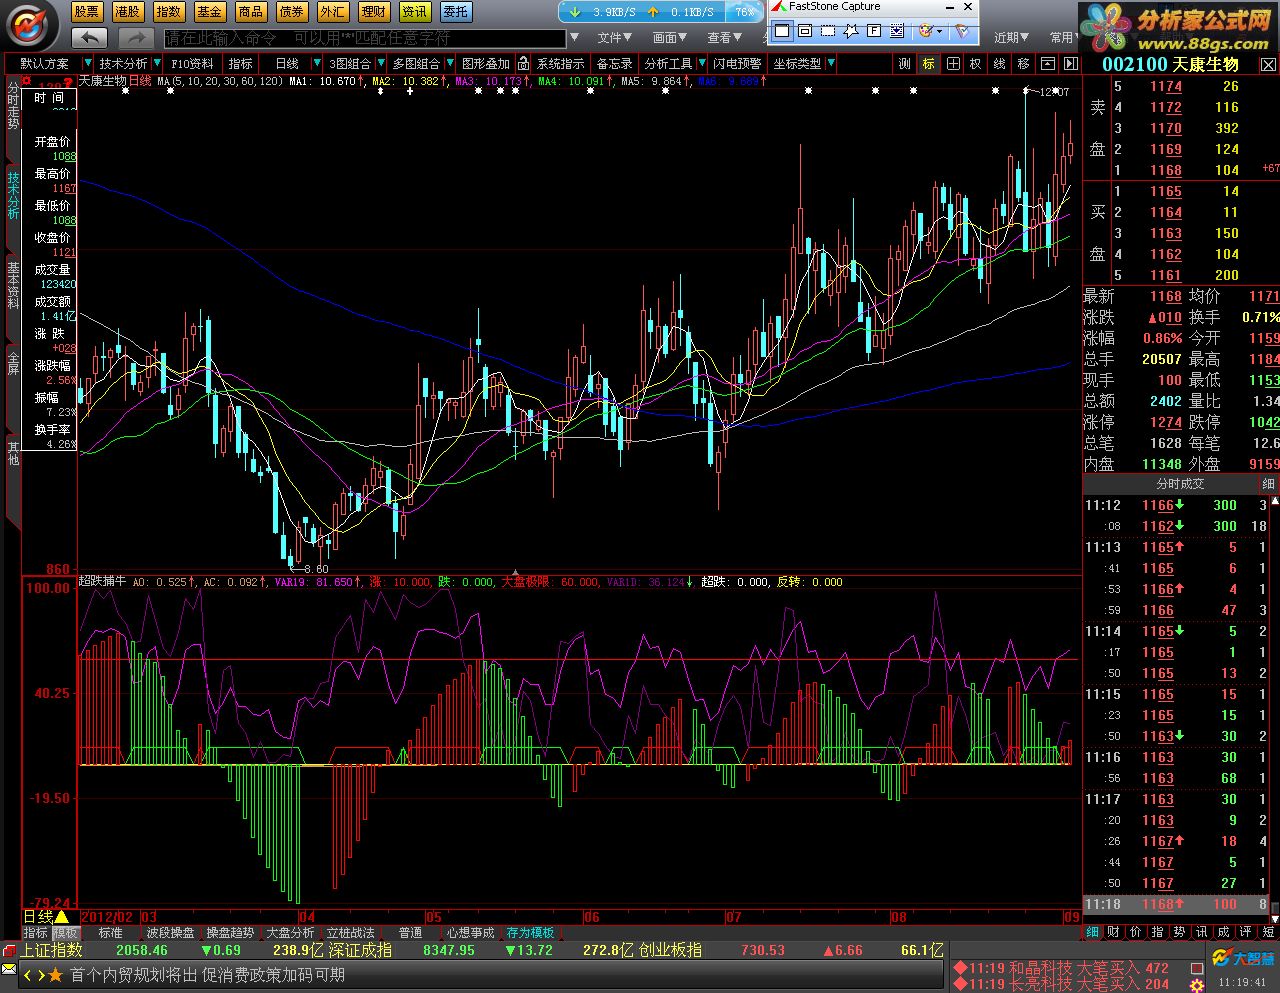This screenshot has width=1280, height=993.
Task: Select the 波段操盘 template tab
Action: pyautogui.click(x=171, y=933)
